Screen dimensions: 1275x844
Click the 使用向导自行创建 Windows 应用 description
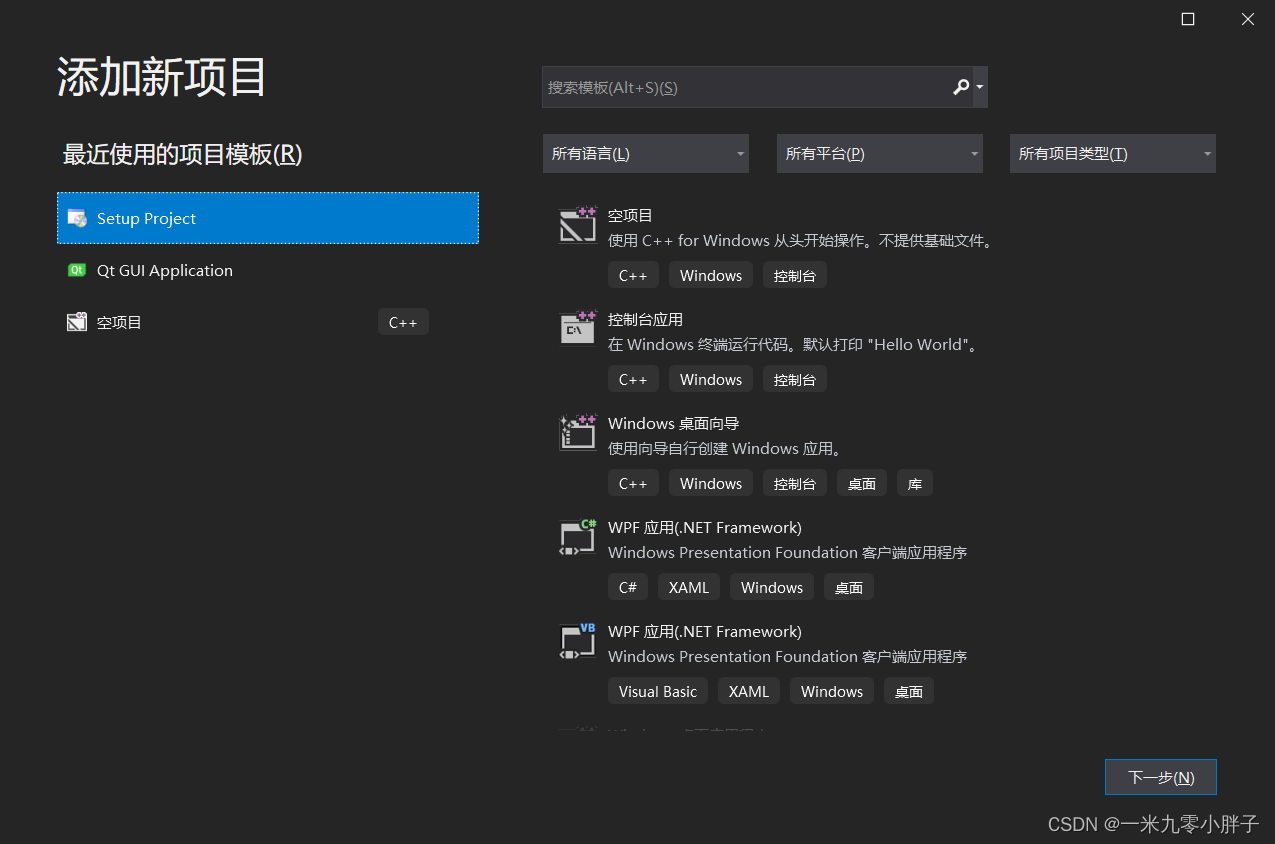pyautogui.click(x=727, y=449)
